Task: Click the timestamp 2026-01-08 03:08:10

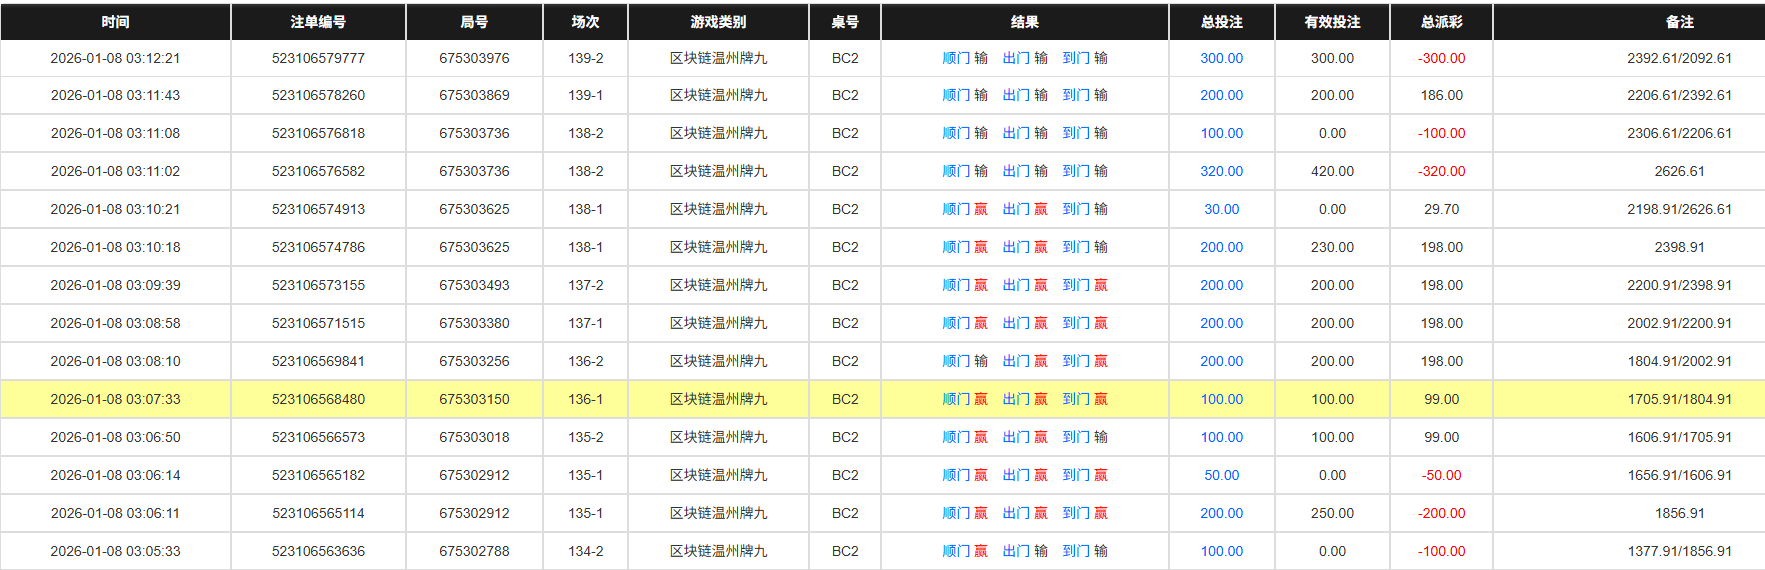Action: (115, 362)
